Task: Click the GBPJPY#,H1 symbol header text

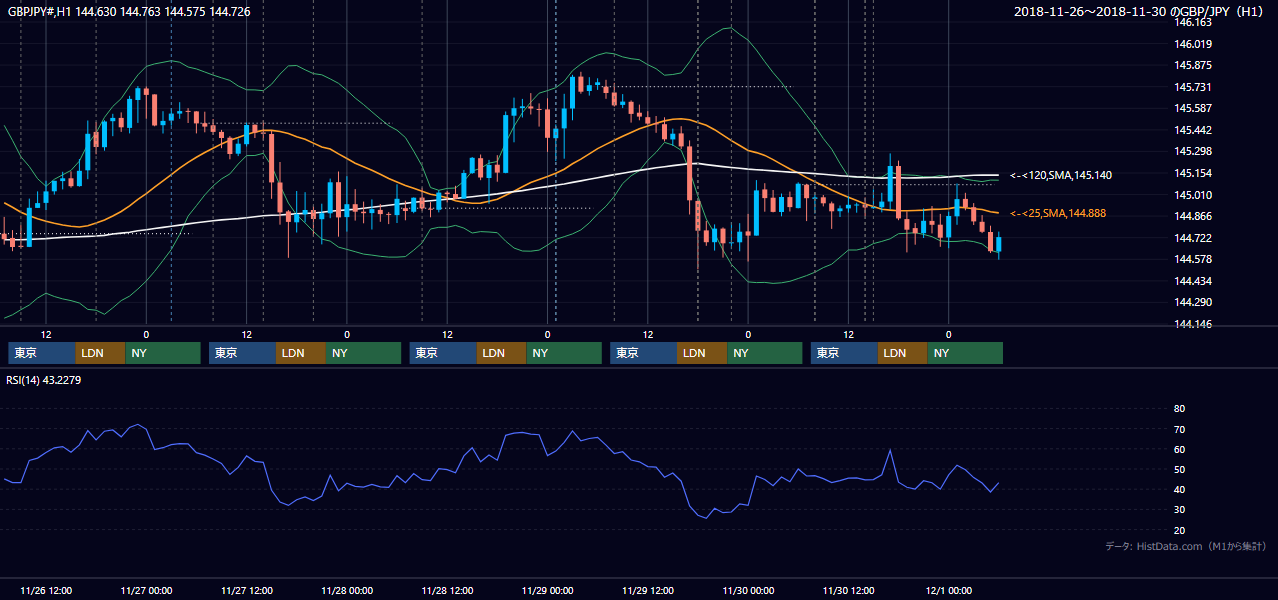Action: click(x=130, y=12)
